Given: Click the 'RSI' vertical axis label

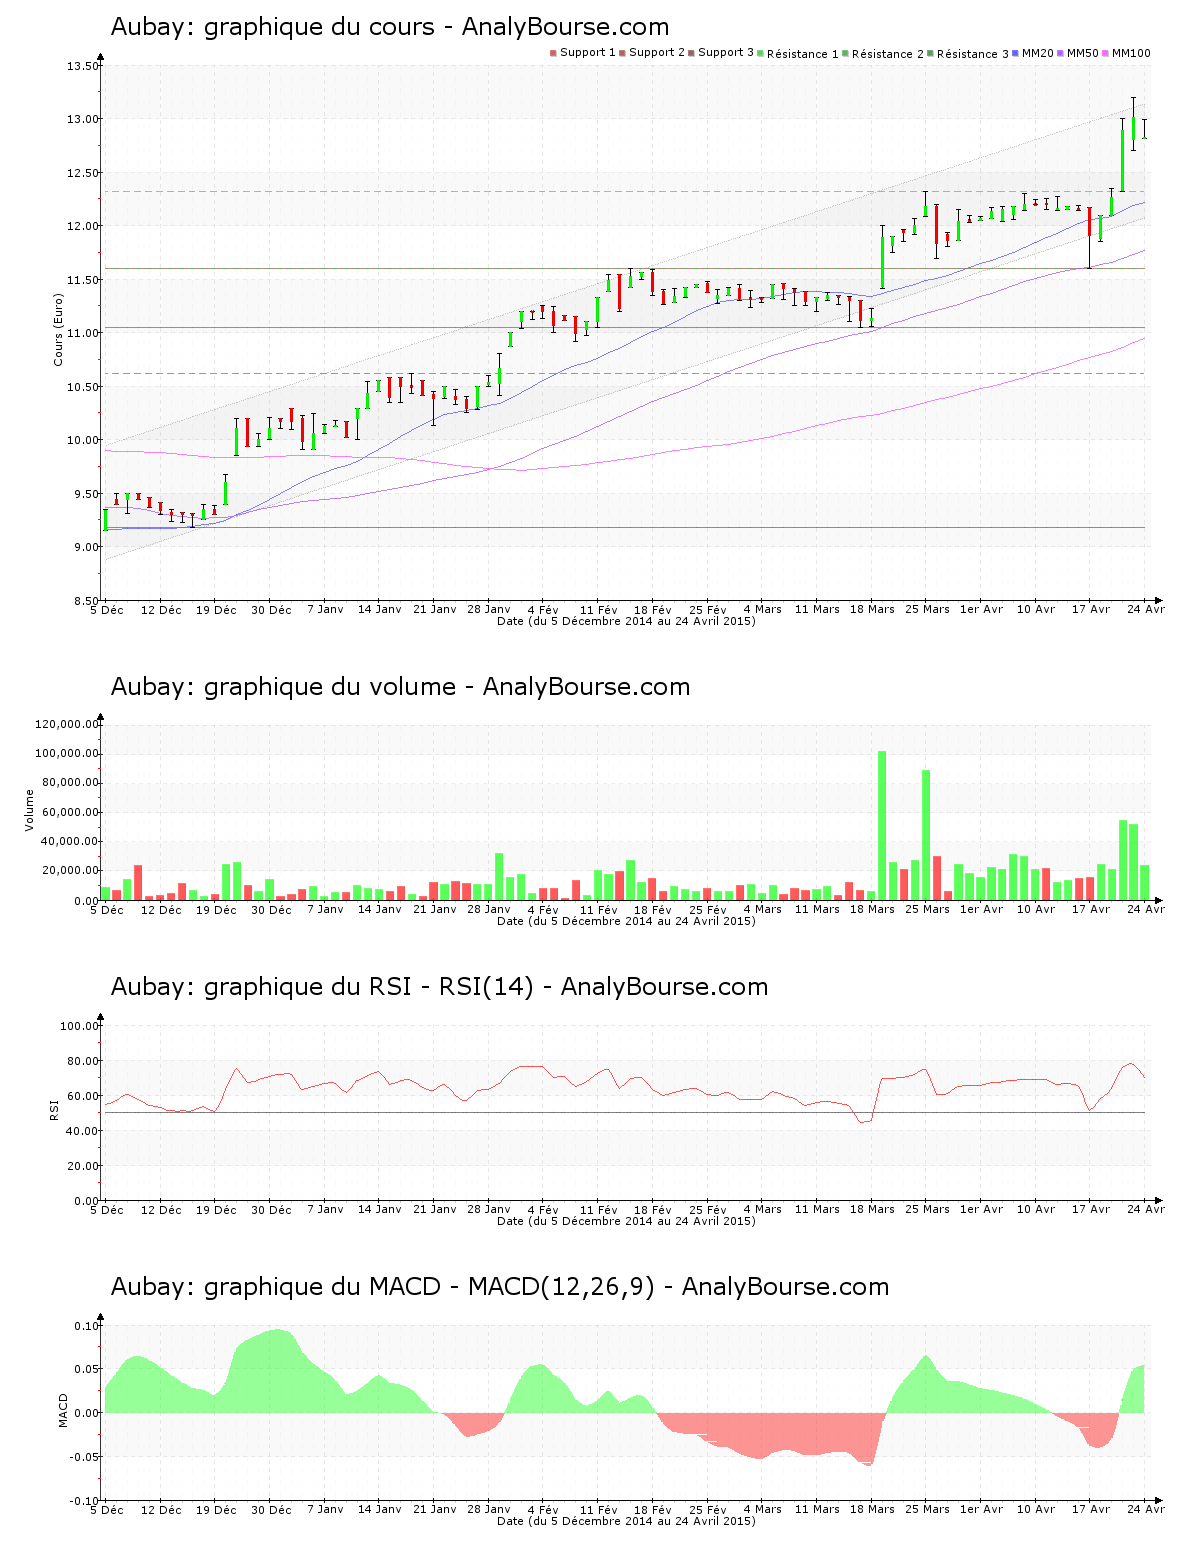Looking at the screenshot, I should (x=54, y=1109).
